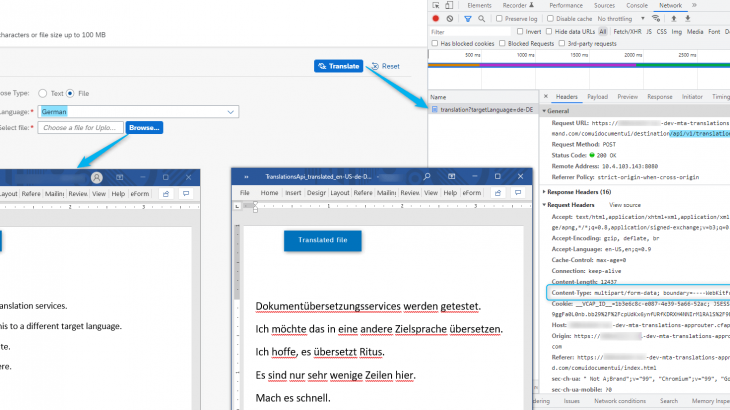This screenshot has width=730, height=410.
Task: Check Has blocked cookies checkbox
Action: tap(434, 43)
